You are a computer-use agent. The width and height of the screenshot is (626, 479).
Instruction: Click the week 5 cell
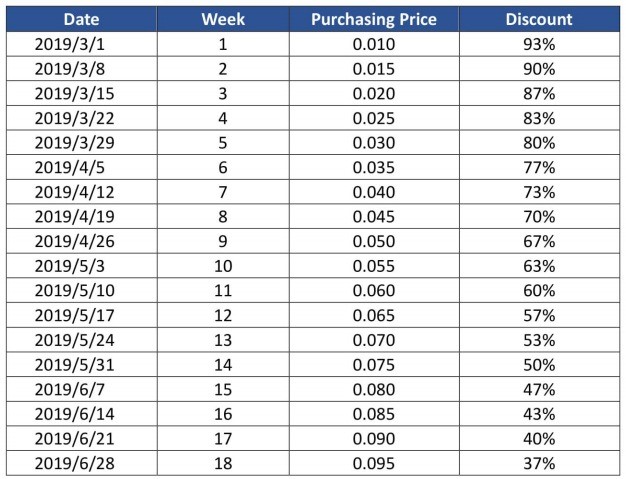pos(223,143)
